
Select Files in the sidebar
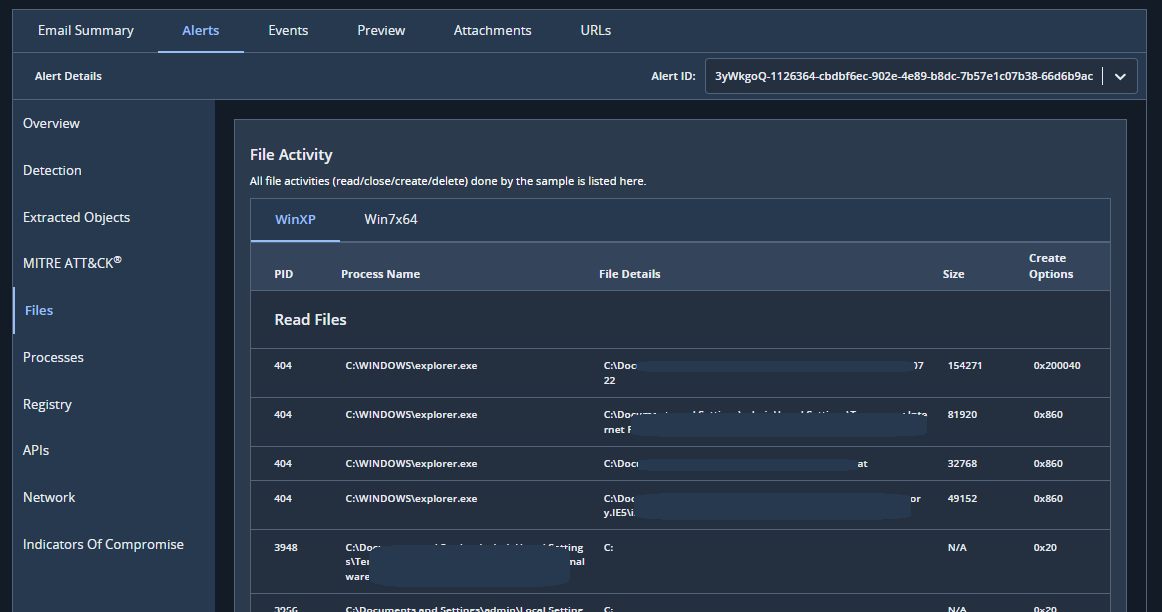(39, 310)
